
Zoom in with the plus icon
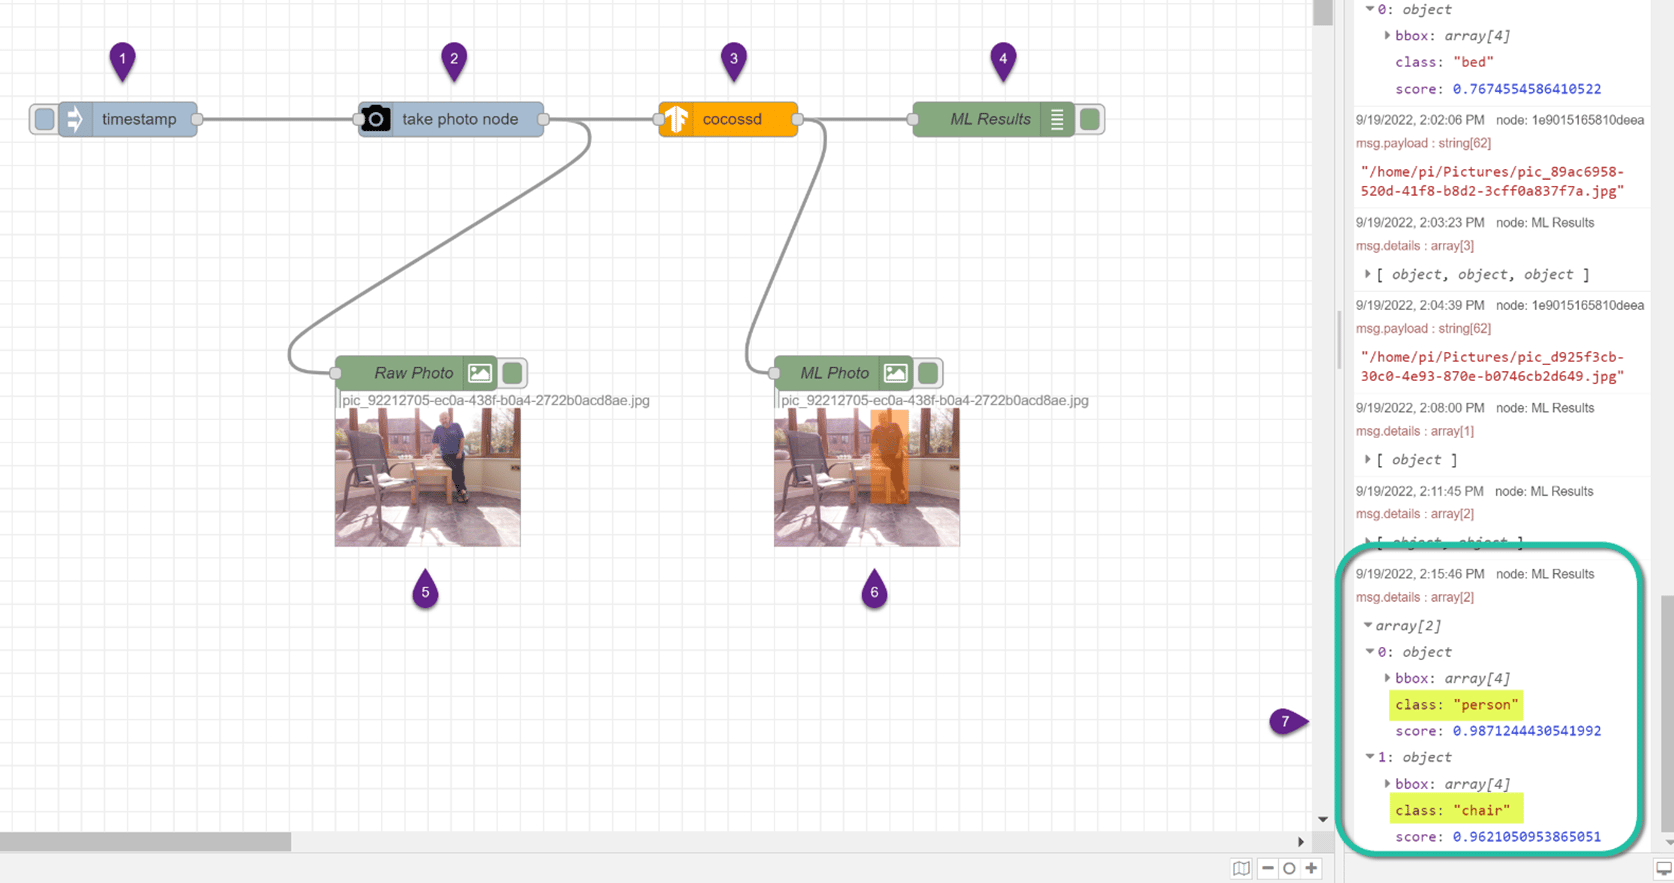(1312, 868)
